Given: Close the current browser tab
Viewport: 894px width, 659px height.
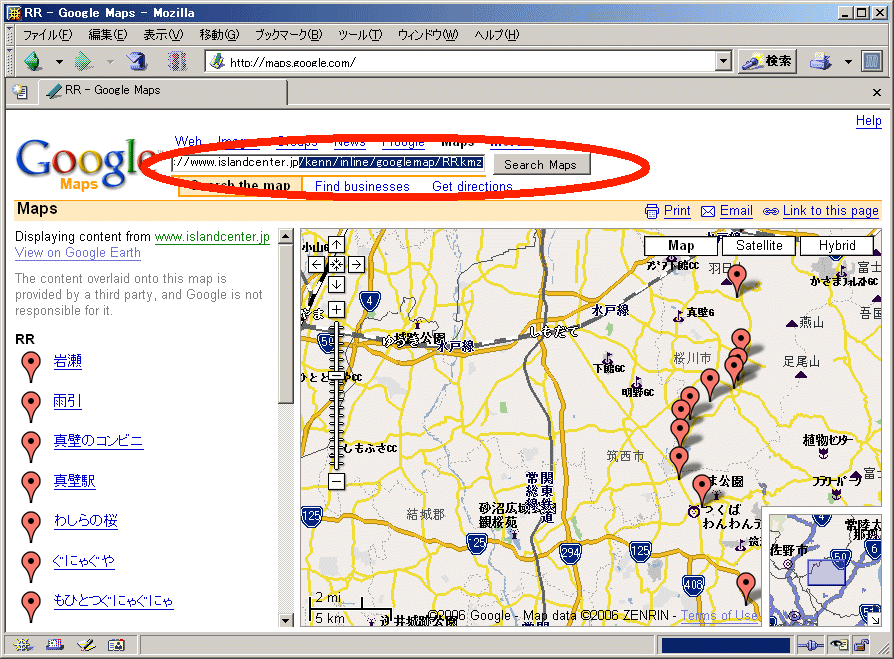Looking at the screenshot, I should pyautogui.click(x=876, y=92).
